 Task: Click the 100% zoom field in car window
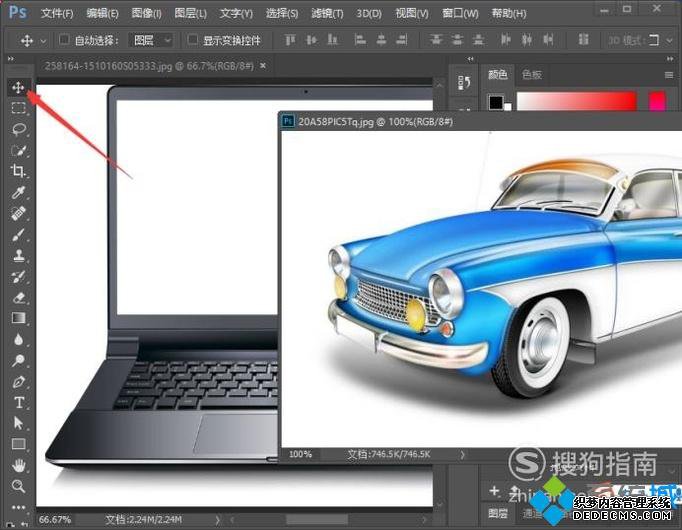pyautogui.click(x=301, y=454)
